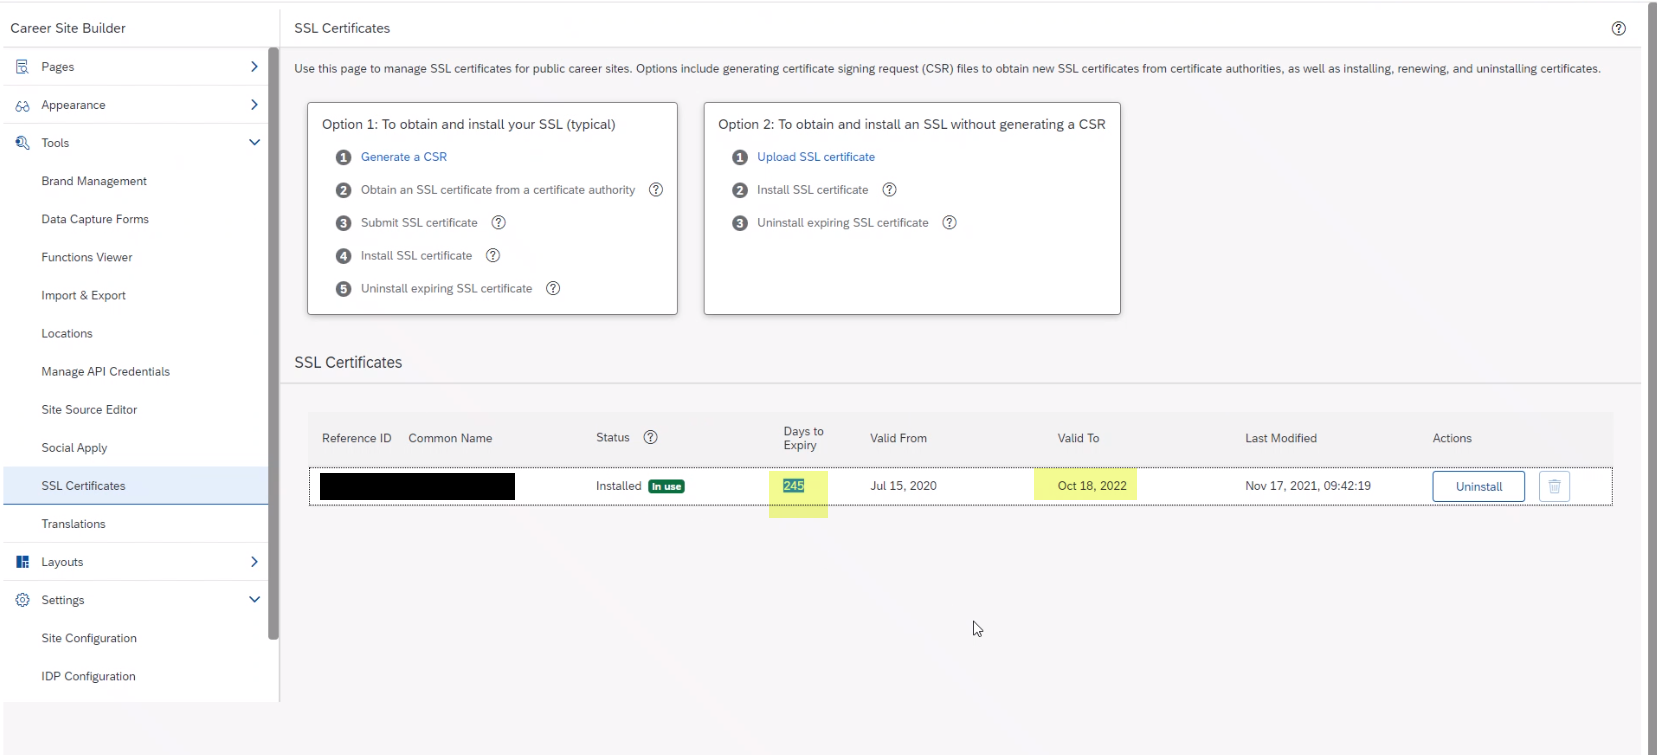Open help for Obtain SSL certificate from authority

pos(656,190)
